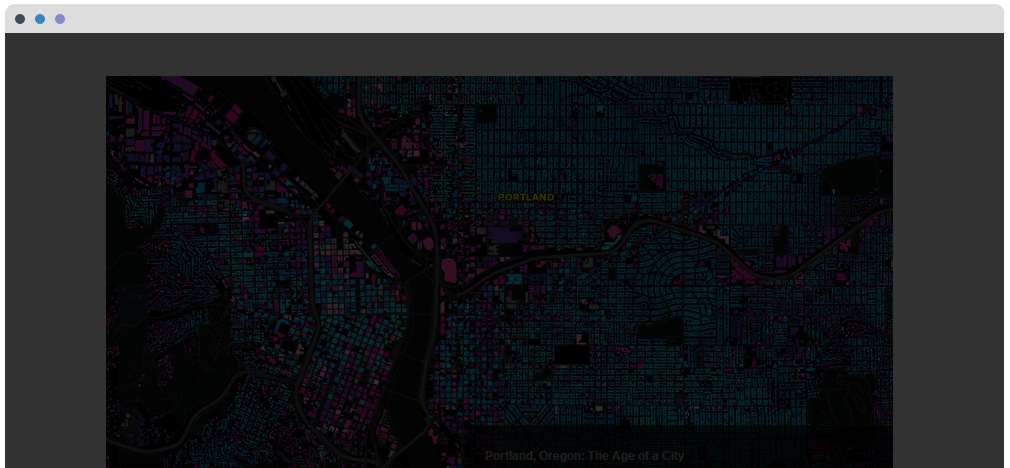Click the purple block just below the PORTLAND label

[505, 236]
